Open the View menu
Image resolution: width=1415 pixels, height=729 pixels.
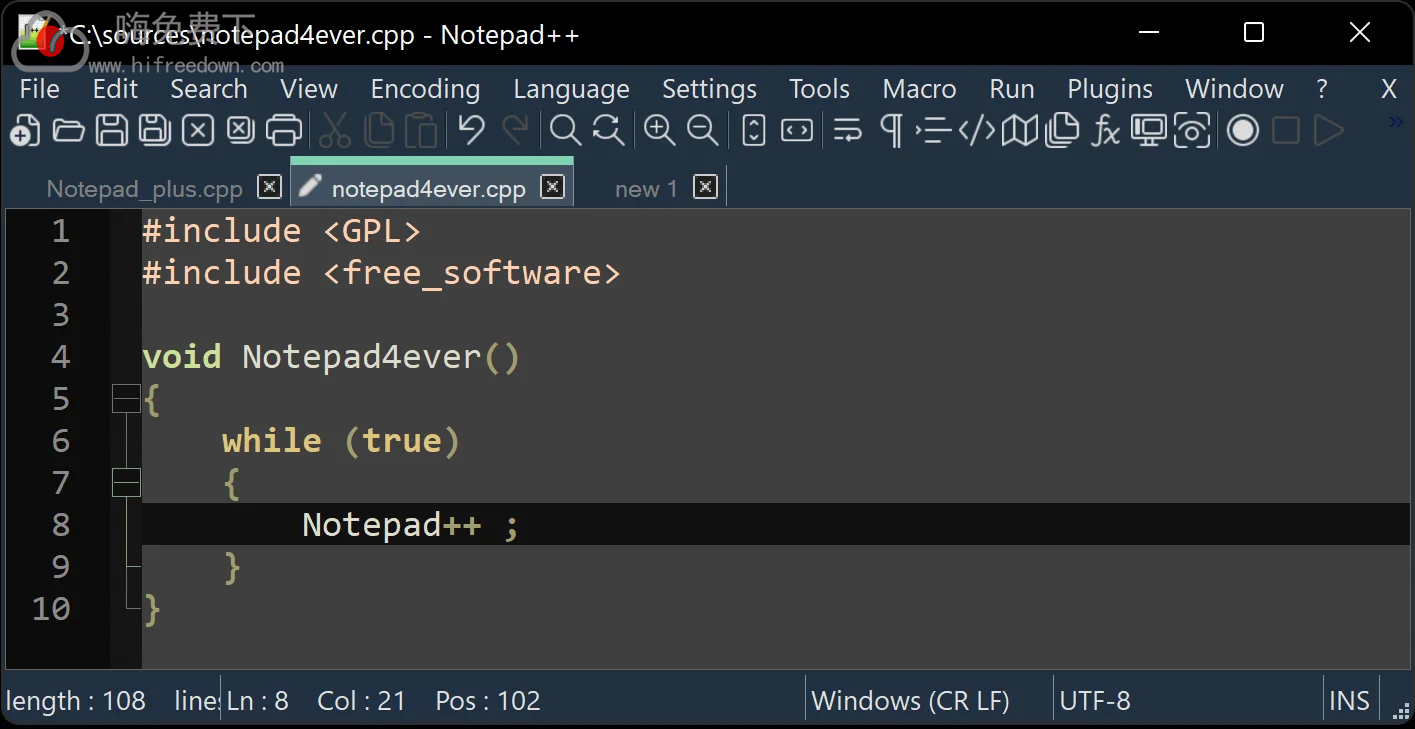[309, 89]
